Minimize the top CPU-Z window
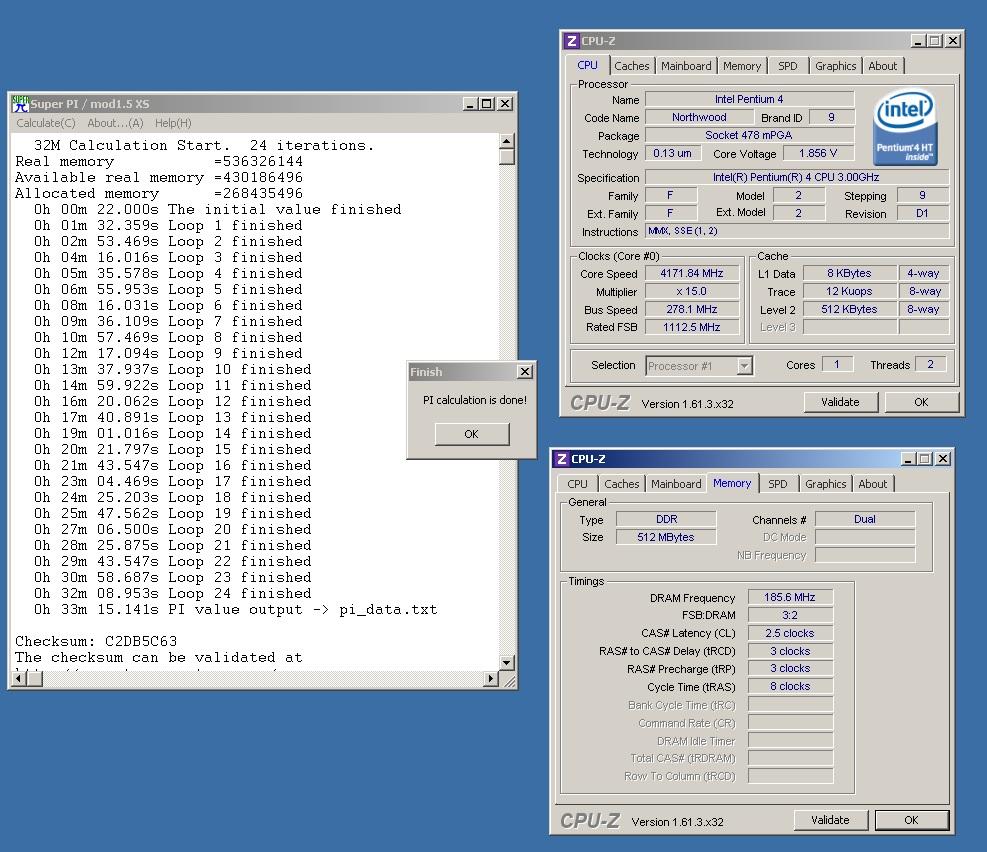The image size is (987, 852). 918,41
